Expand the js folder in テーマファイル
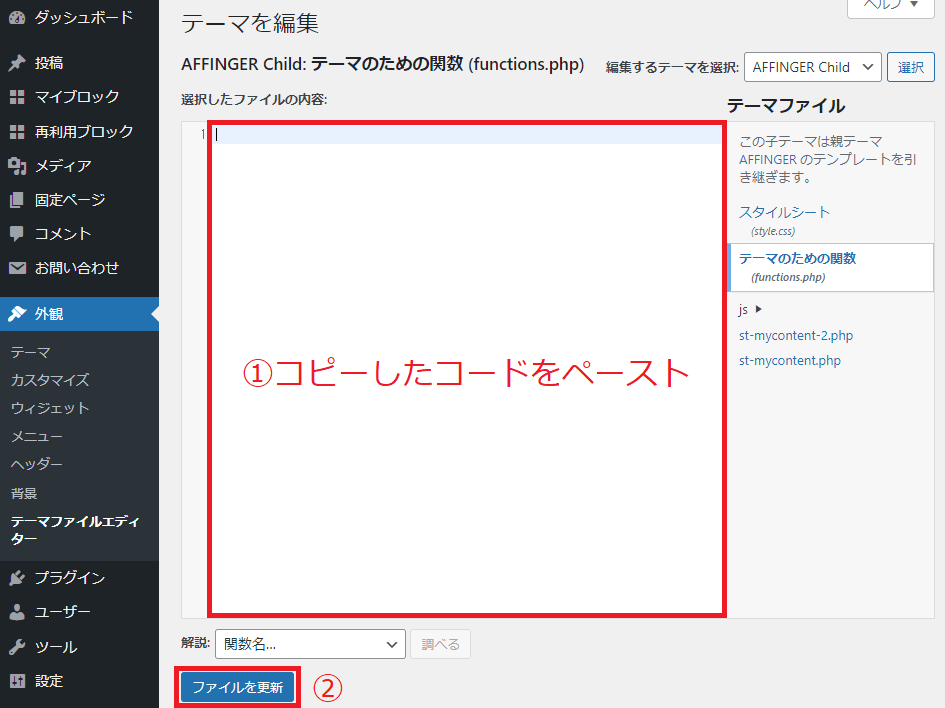 coord(750,310)
